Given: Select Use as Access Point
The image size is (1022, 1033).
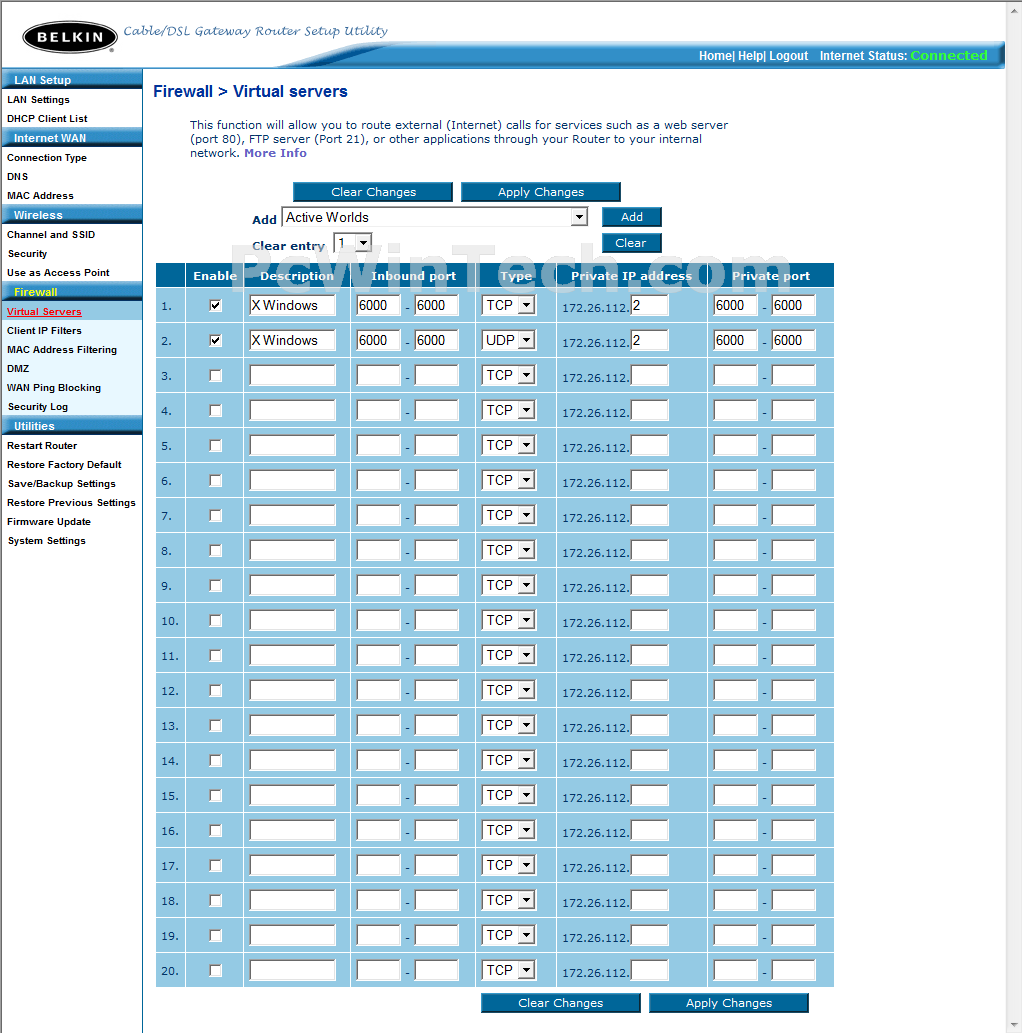Looking at the screenshot, I should click(58, 273).
